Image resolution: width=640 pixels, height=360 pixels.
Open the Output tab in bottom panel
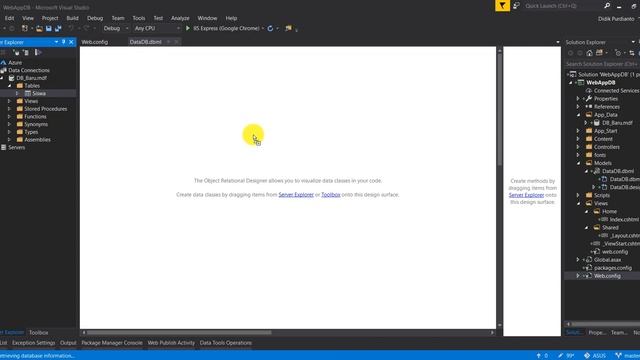(68, 343)
